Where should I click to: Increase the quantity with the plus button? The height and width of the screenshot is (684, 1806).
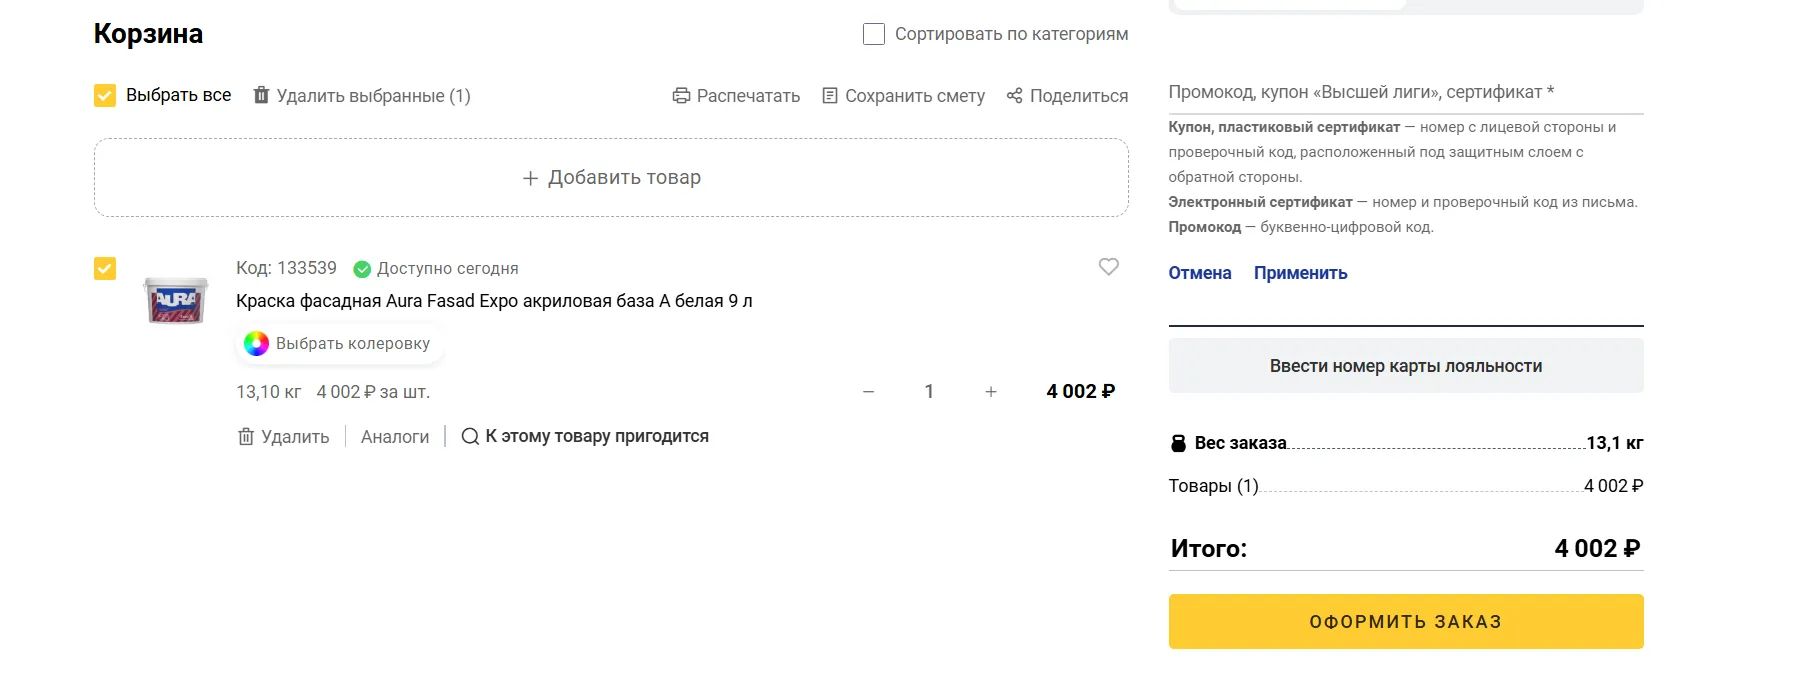990,392
